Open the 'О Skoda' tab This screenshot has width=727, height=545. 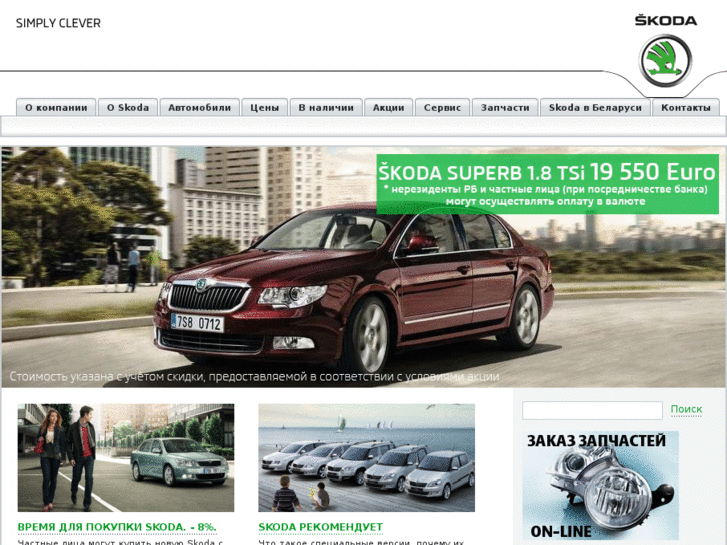coord(128,107)
